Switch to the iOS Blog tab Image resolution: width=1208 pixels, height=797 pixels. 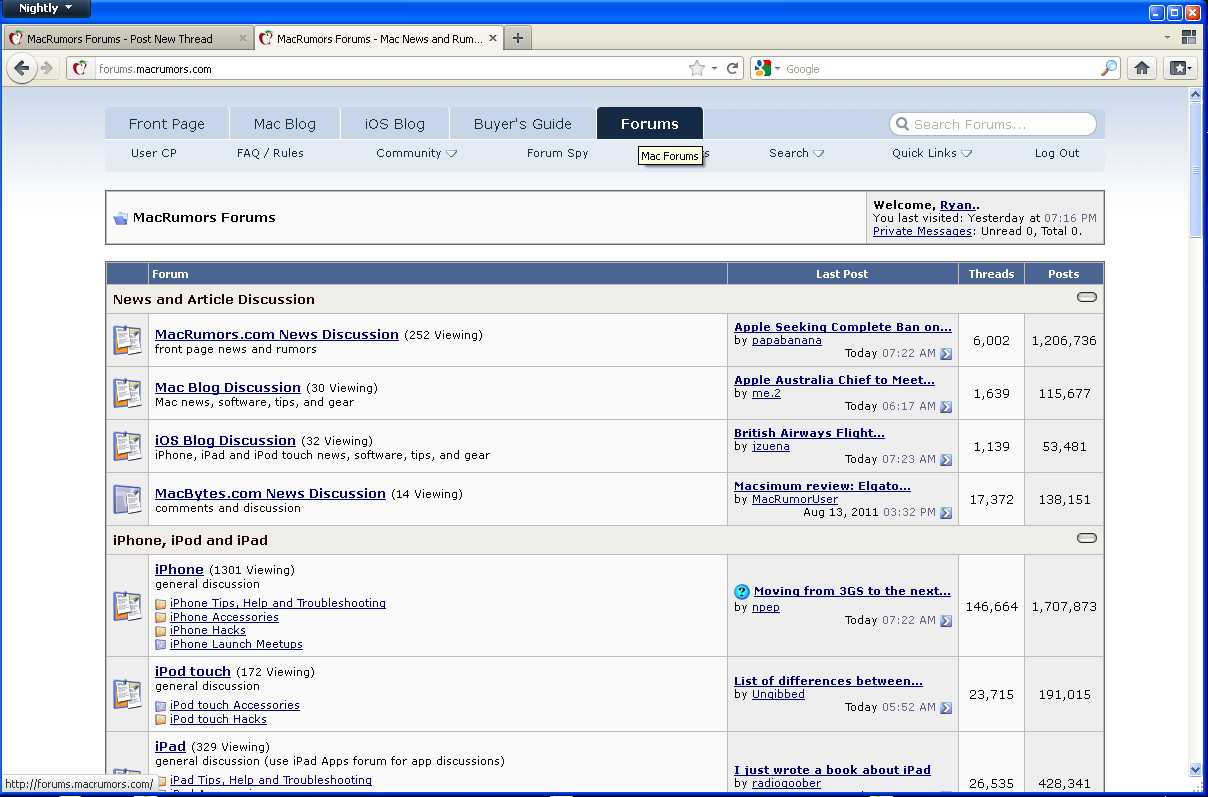pyautogui.click(x=394, y=124)
